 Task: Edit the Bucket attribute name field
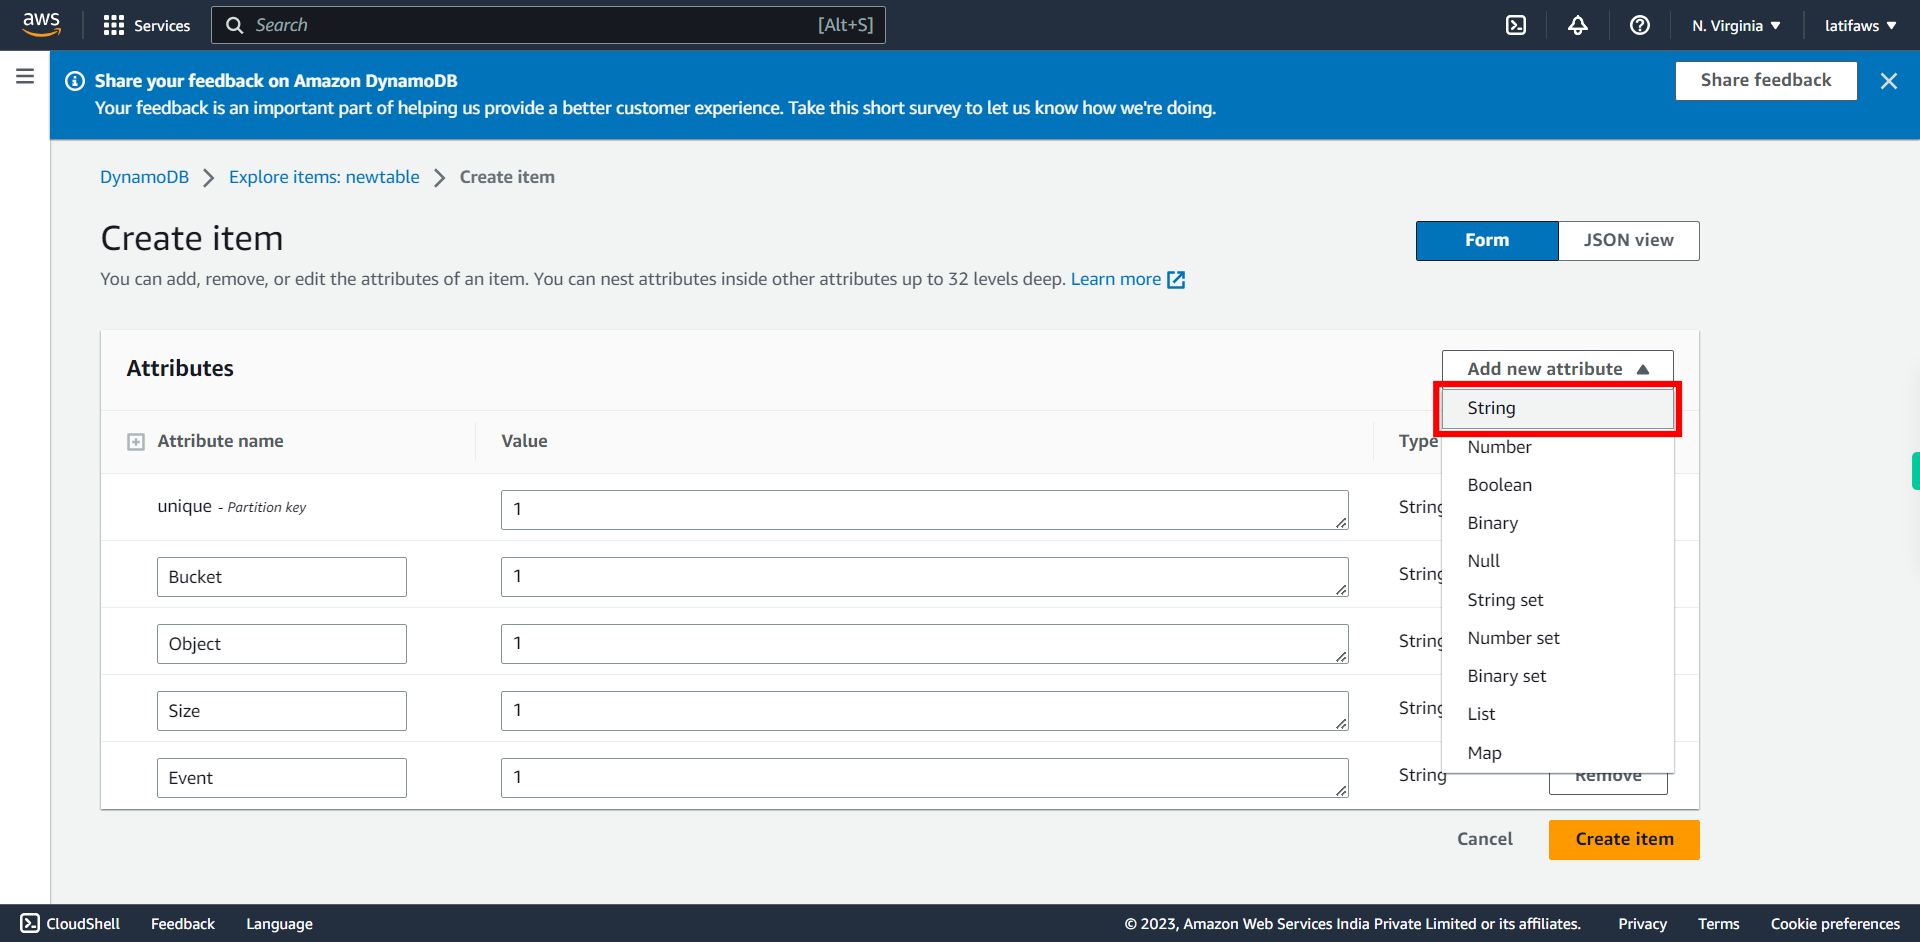point(282,577)
